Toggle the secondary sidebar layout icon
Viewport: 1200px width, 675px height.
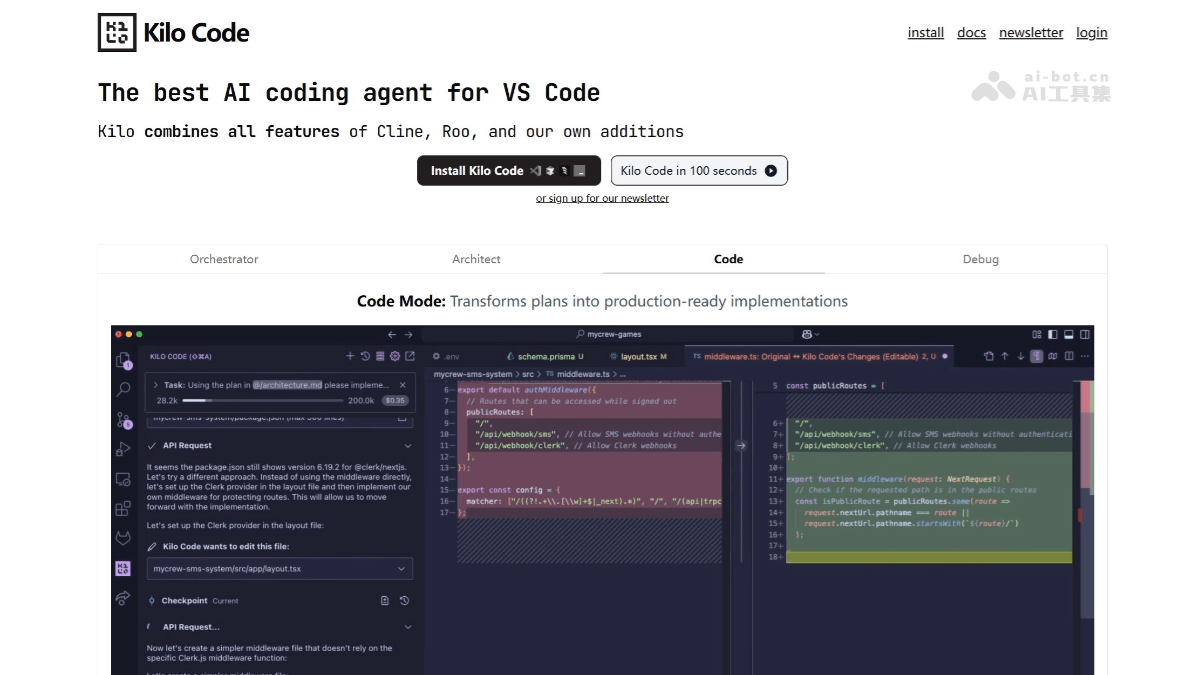[x=1084, y=334]
